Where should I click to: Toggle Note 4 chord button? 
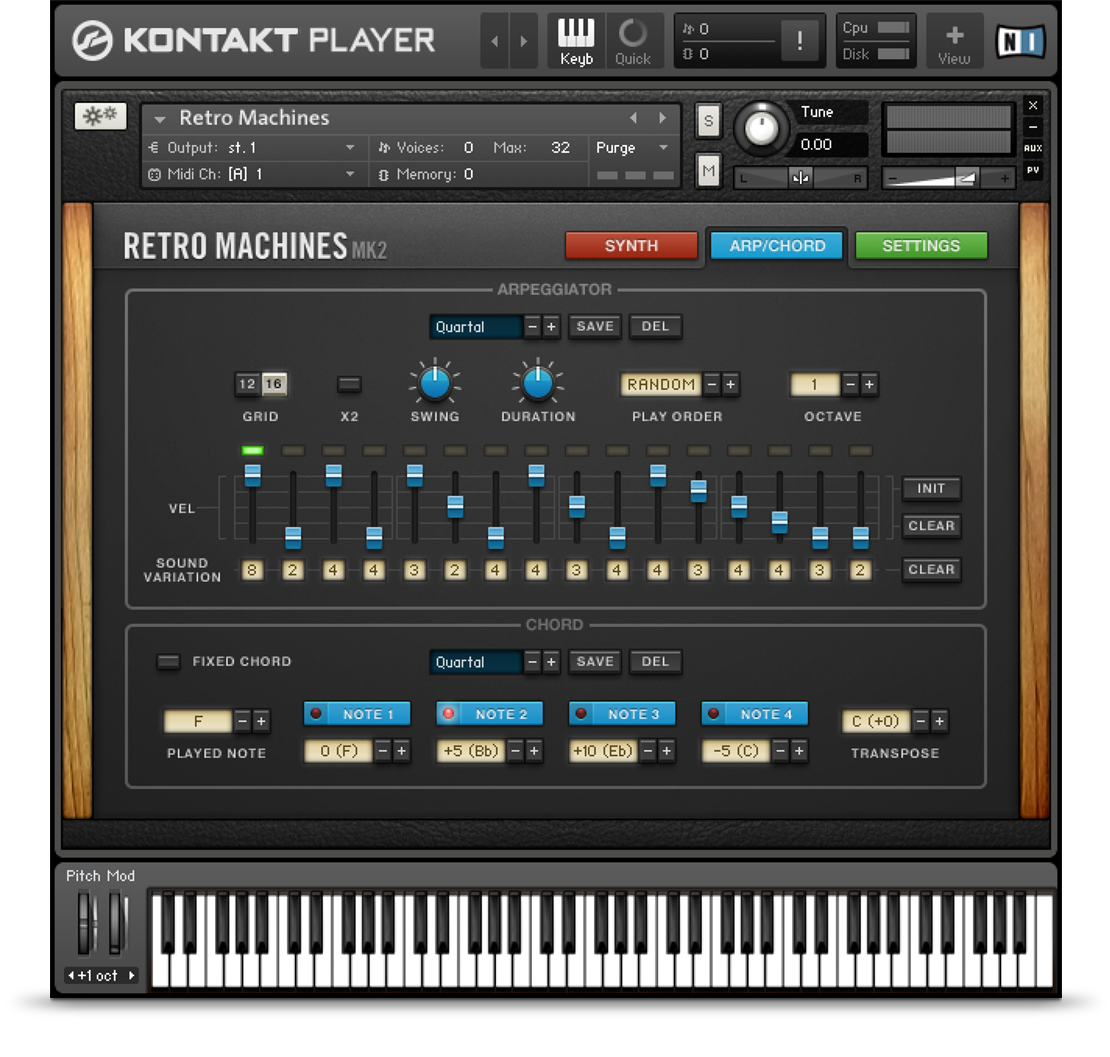755,714
